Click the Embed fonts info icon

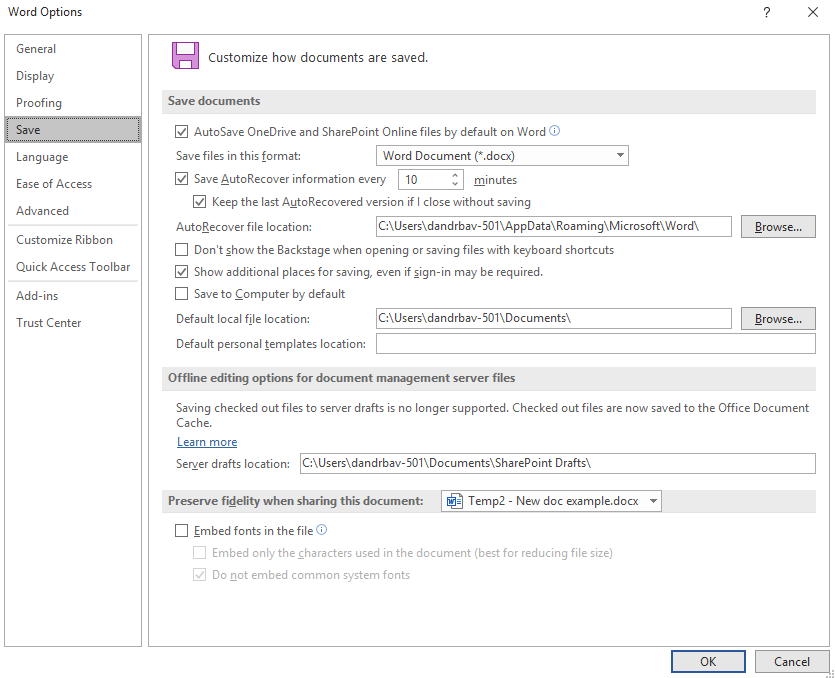[x=322, y=530]
